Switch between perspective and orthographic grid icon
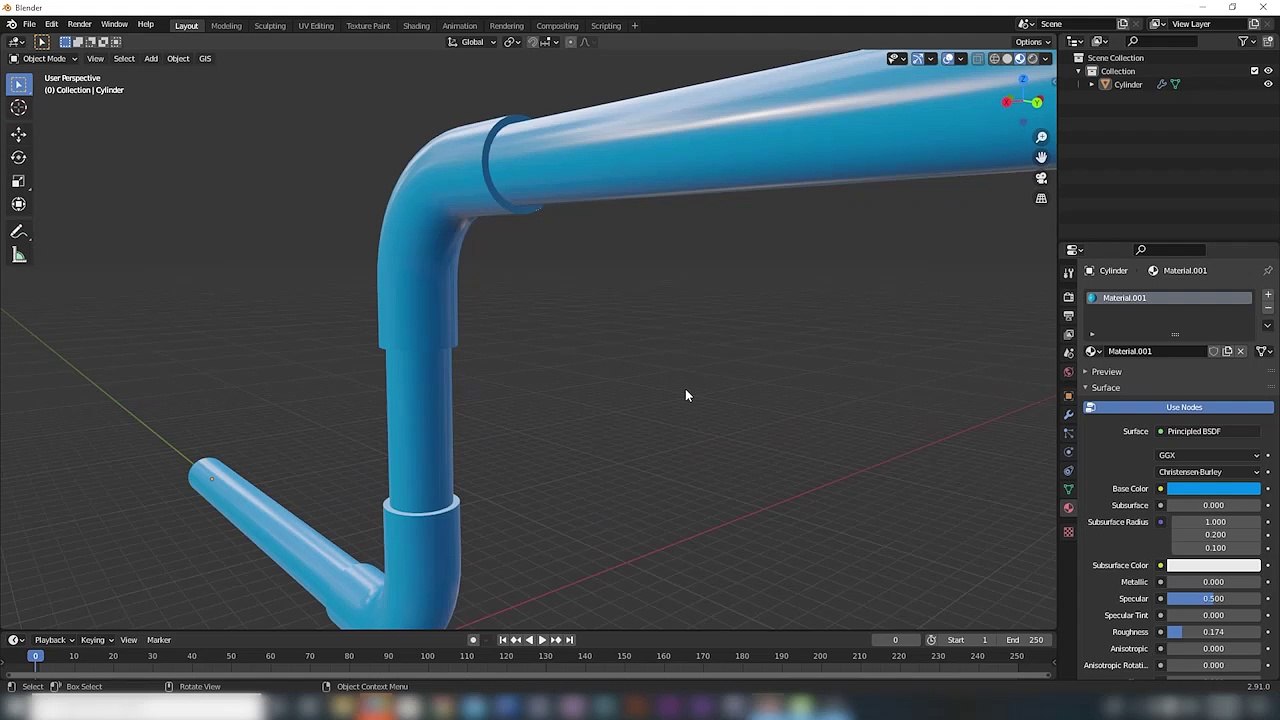The image size is (1280, 720). pyautogui.click(x=1041, y=198)
